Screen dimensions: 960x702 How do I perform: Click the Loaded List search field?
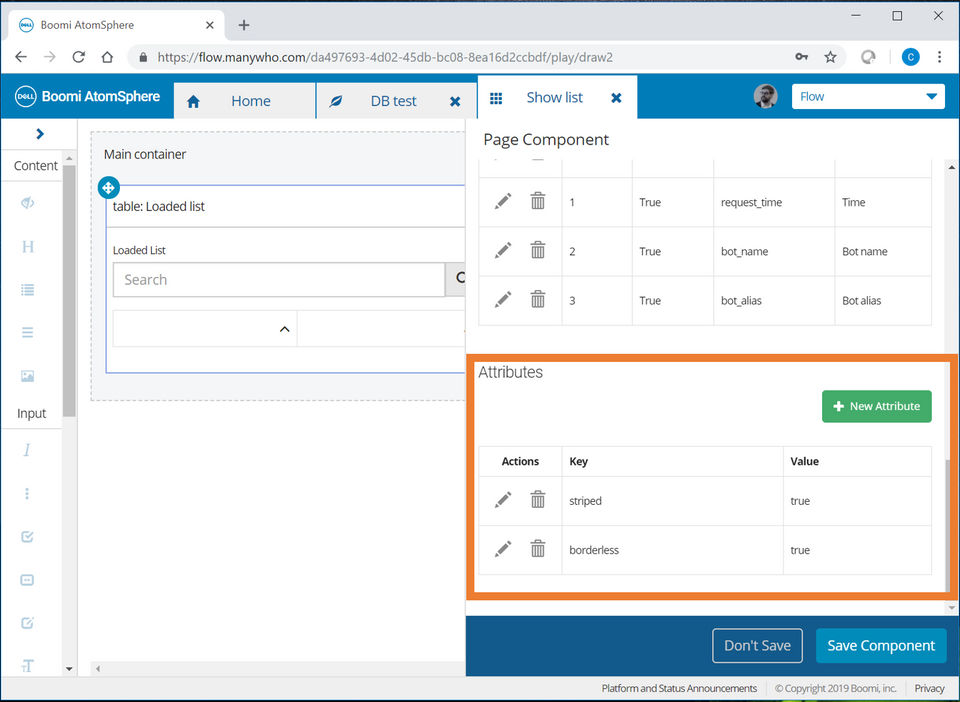tap(278, 280)
